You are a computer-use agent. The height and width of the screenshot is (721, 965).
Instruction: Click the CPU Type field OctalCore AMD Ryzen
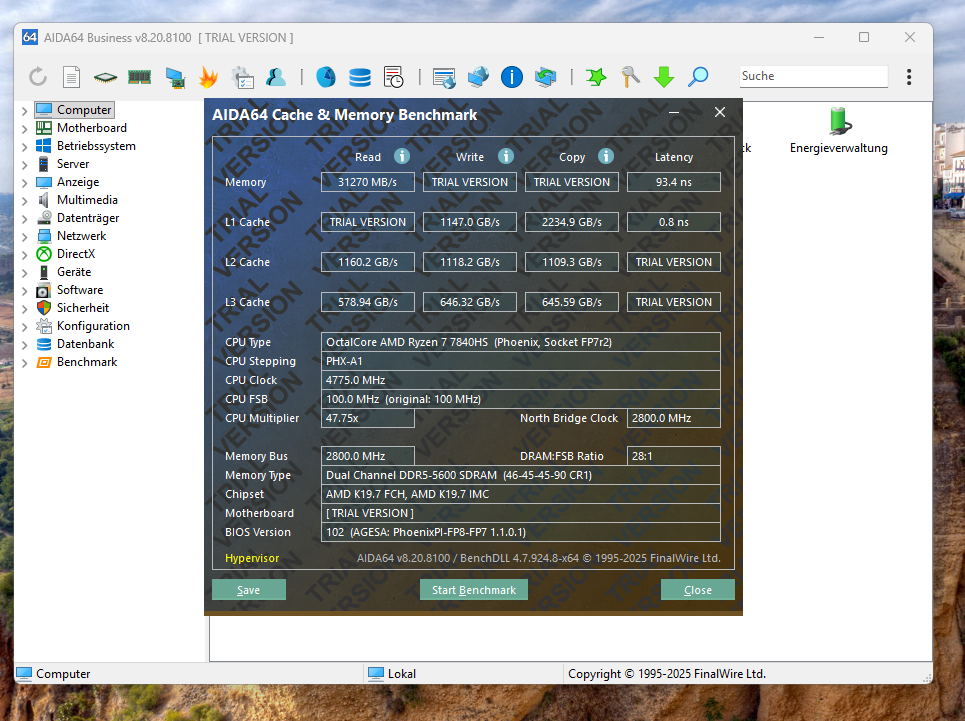[521, 342]
